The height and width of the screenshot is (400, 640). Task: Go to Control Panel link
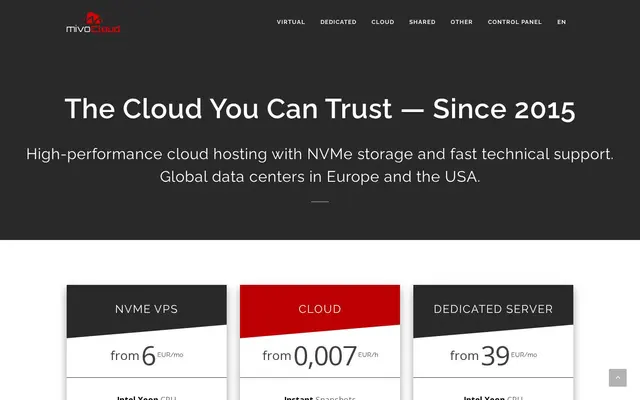[x=515, y=22]
